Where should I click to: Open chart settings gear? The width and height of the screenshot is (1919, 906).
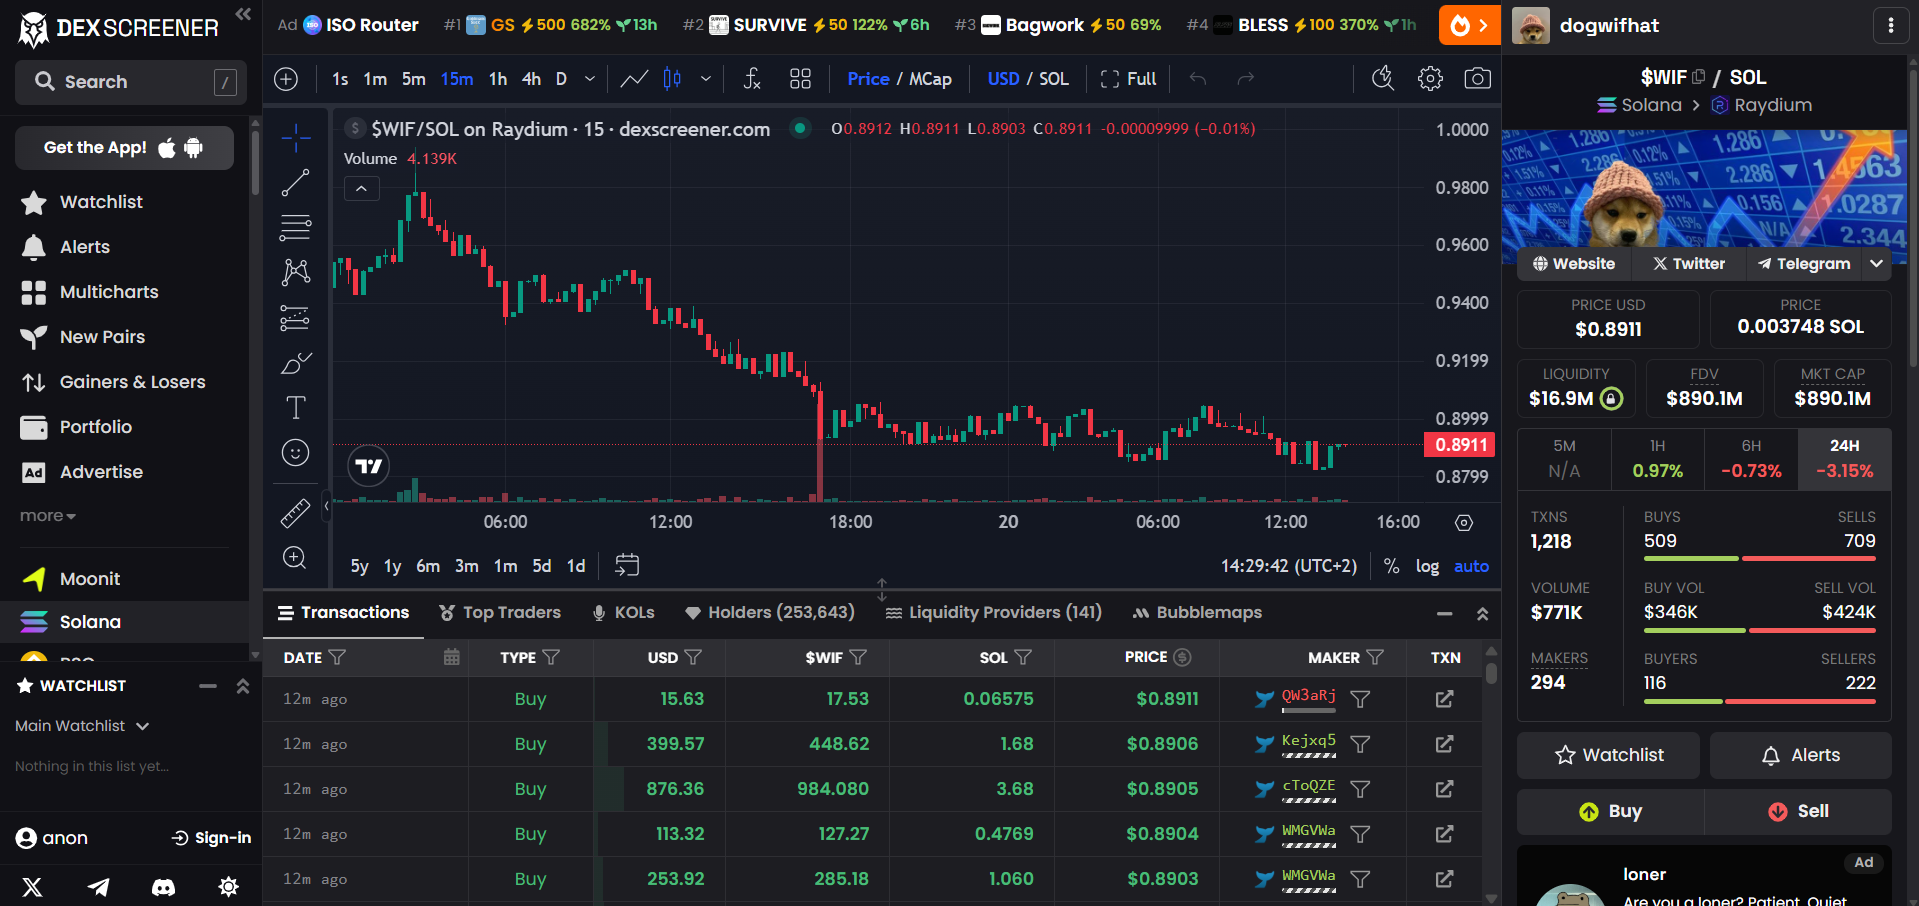pyautogui.click(x=1430, y=79)
